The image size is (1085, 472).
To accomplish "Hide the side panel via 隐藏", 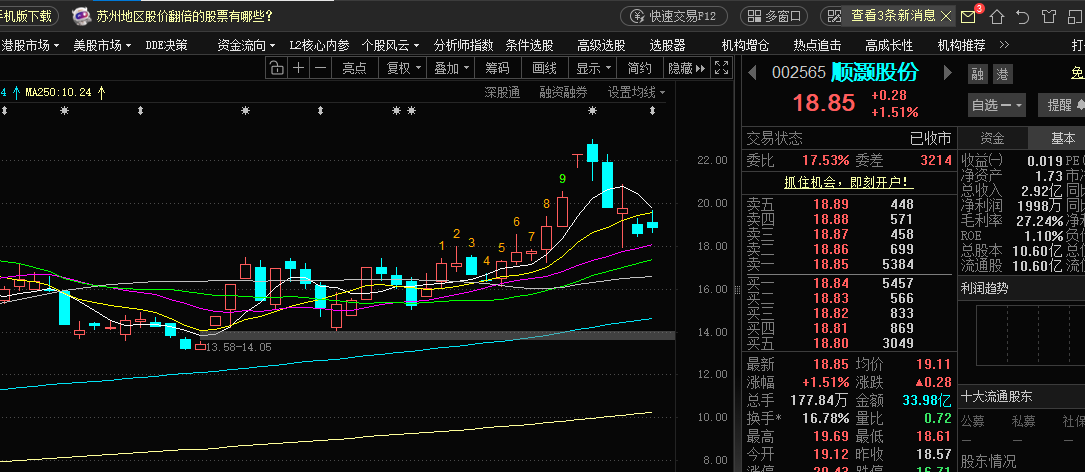I will pos(686,68).
